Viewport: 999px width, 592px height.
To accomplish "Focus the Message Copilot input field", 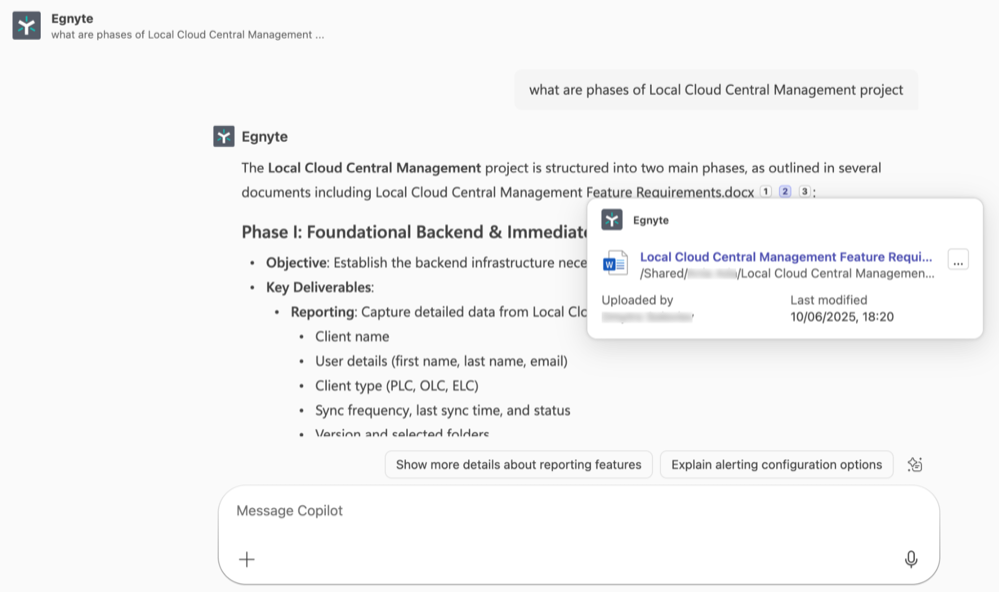I will coord(578,511).
